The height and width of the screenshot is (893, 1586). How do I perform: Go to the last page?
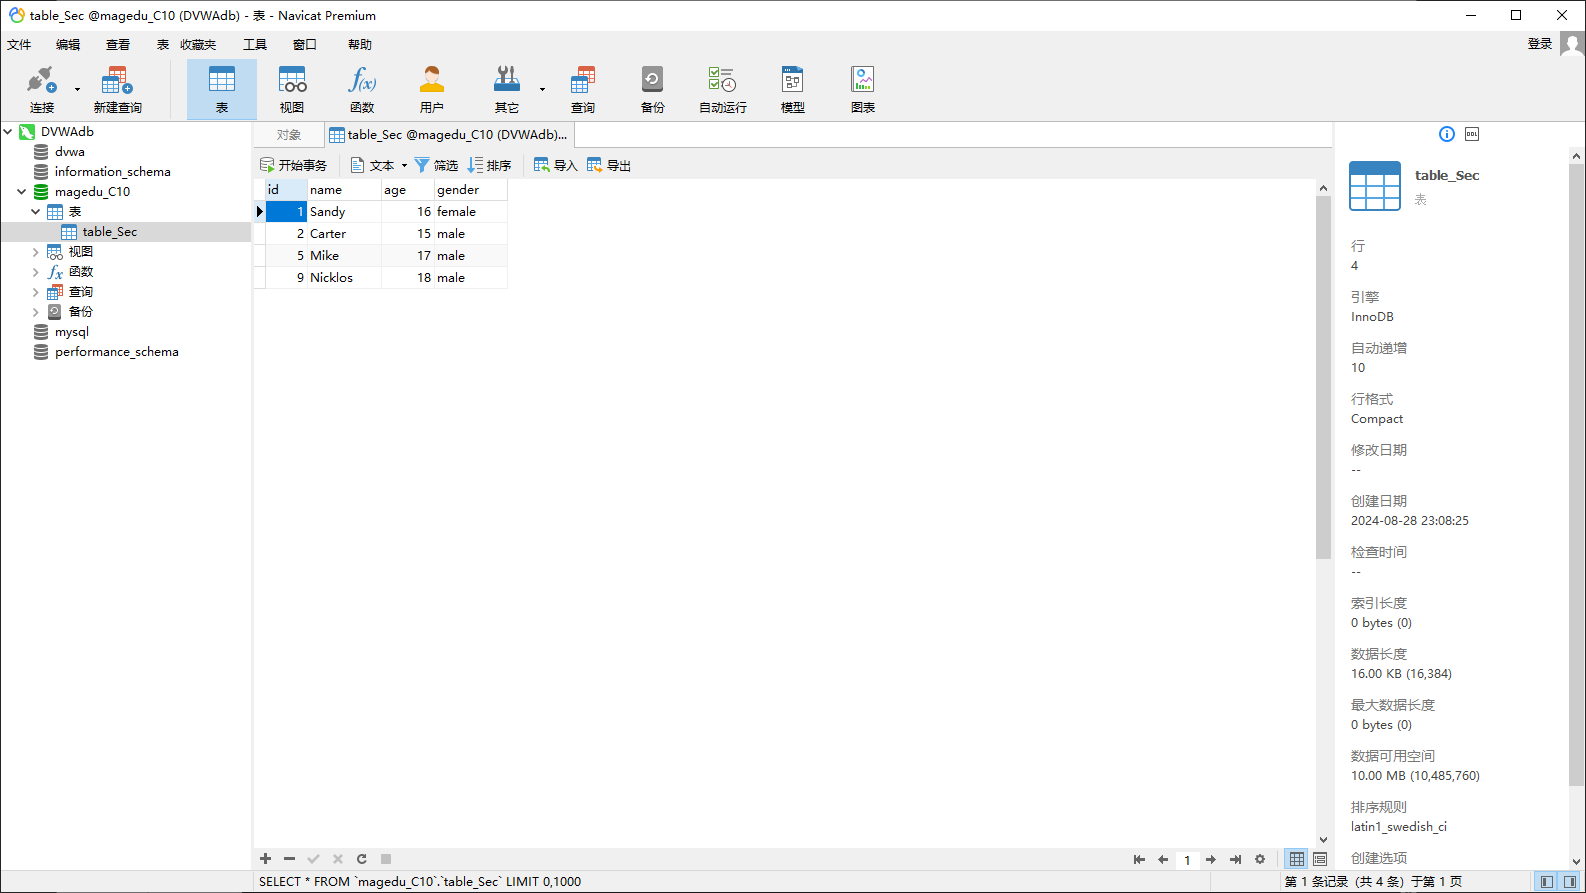click(1235, 859)
